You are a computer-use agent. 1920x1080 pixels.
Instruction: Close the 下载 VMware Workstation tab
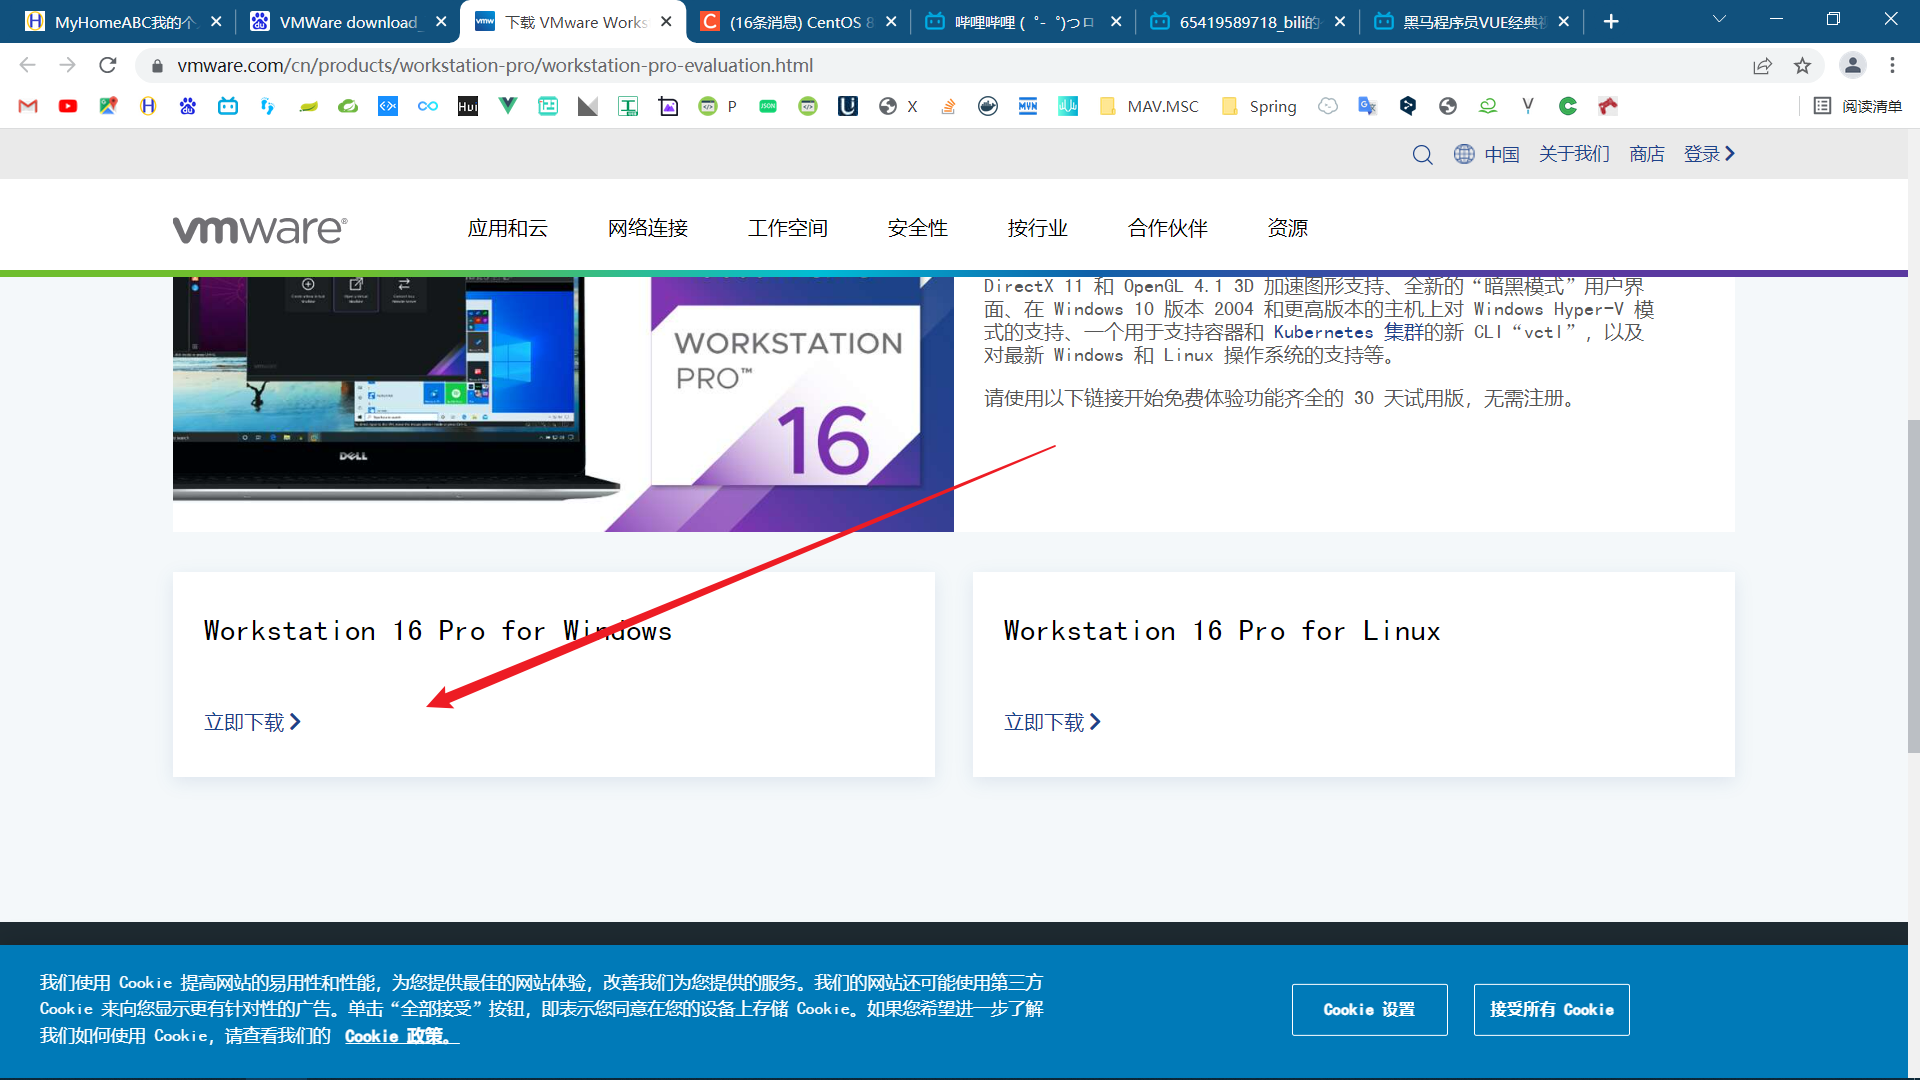666,22
